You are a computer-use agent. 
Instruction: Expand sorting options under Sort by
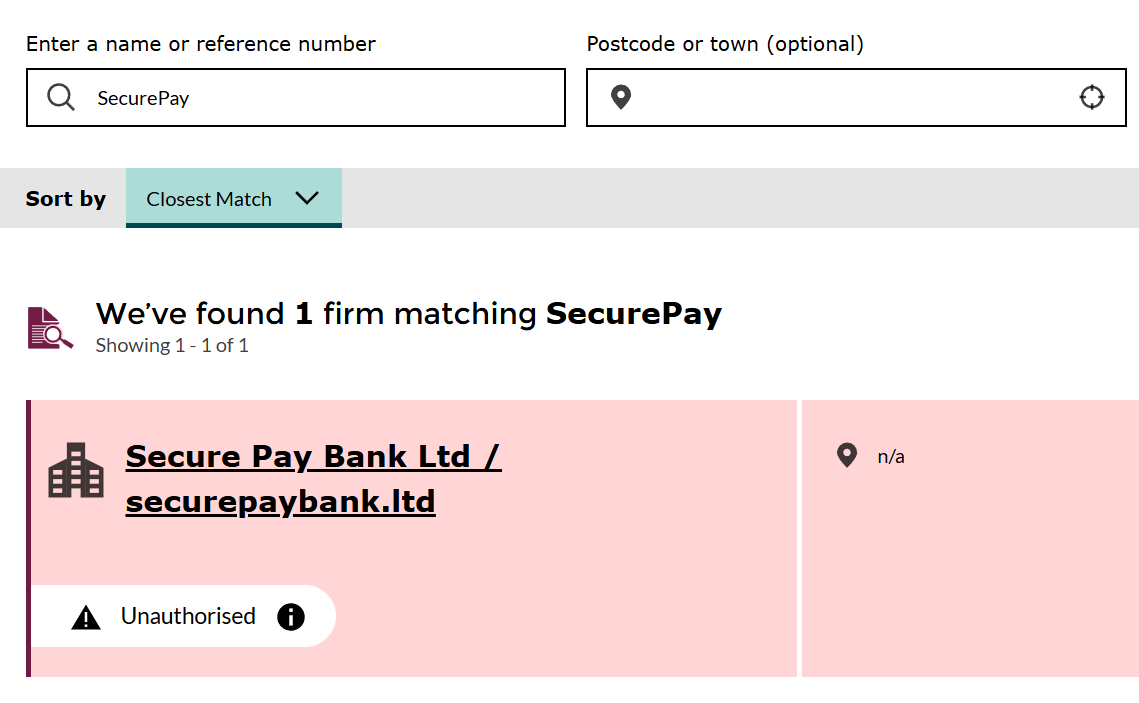coord(233,198)
